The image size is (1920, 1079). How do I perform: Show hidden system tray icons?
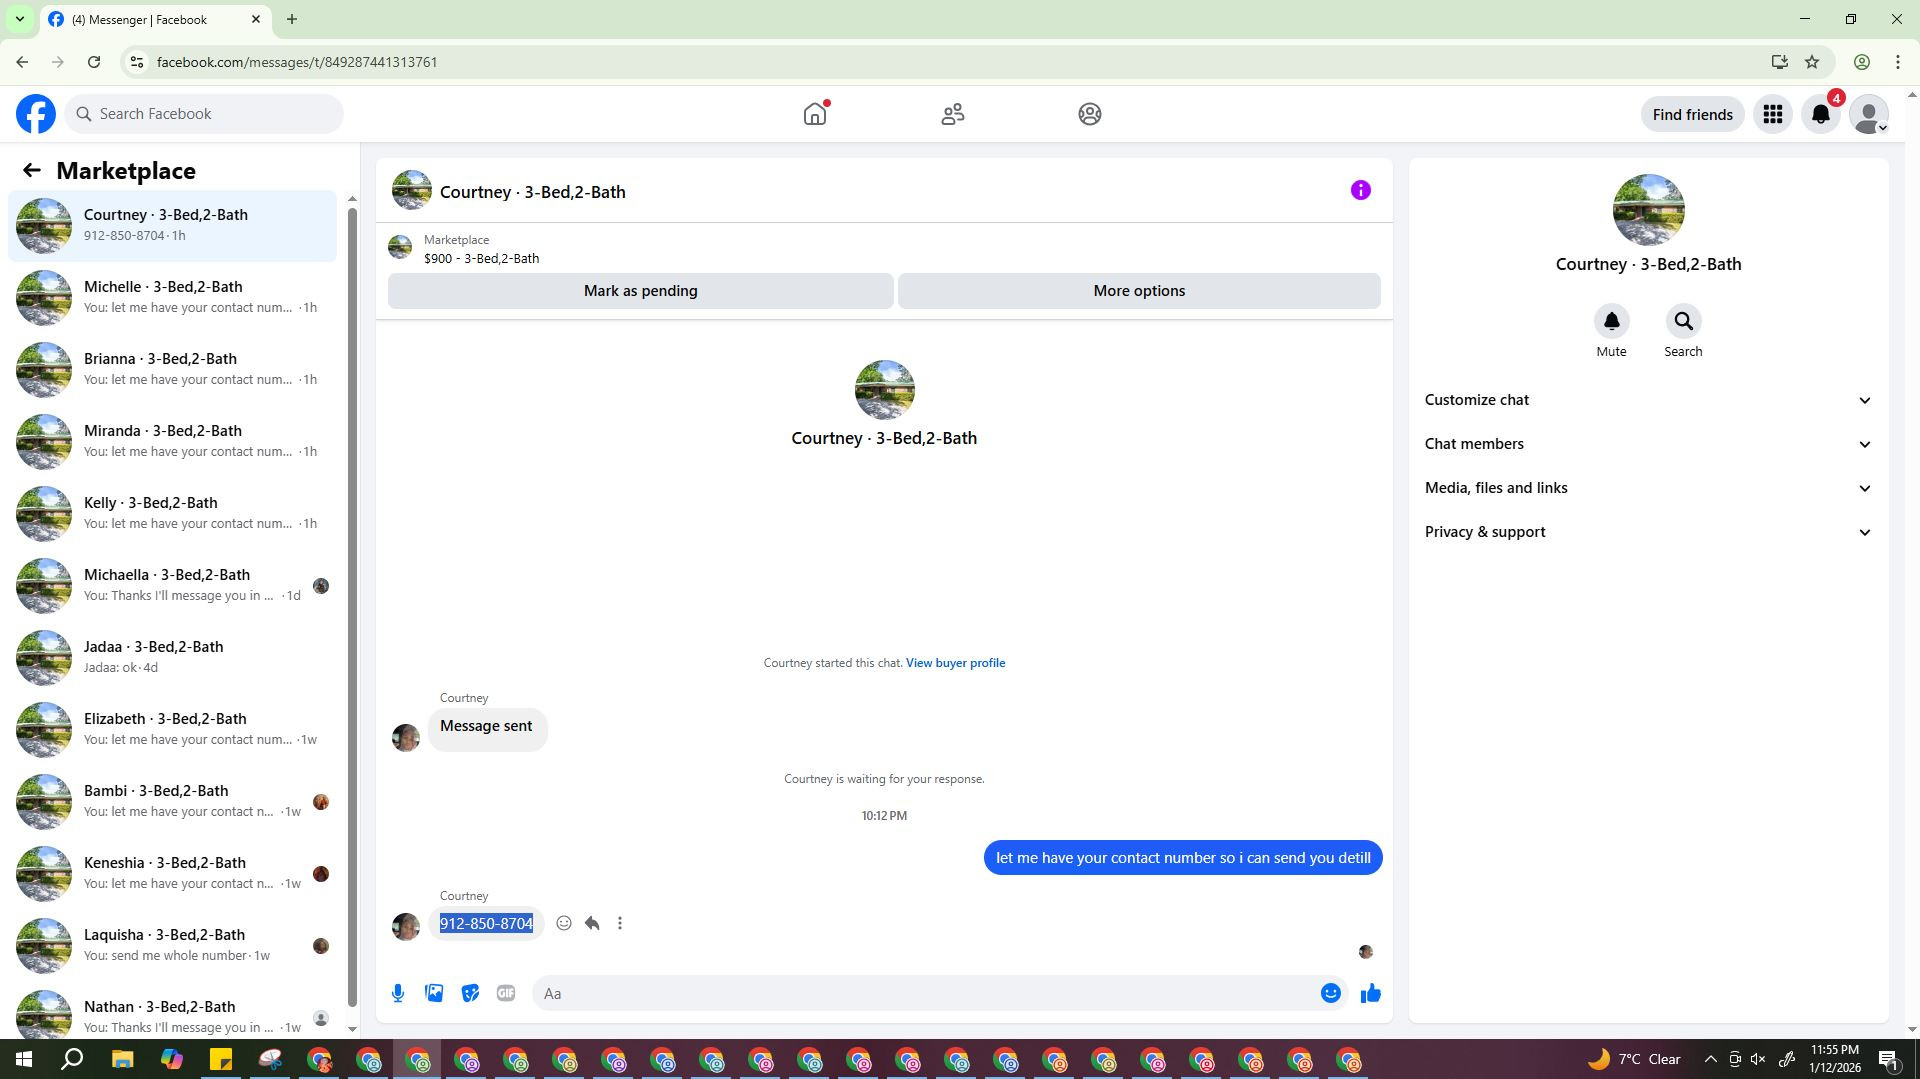click(x=1710, y=1059)
